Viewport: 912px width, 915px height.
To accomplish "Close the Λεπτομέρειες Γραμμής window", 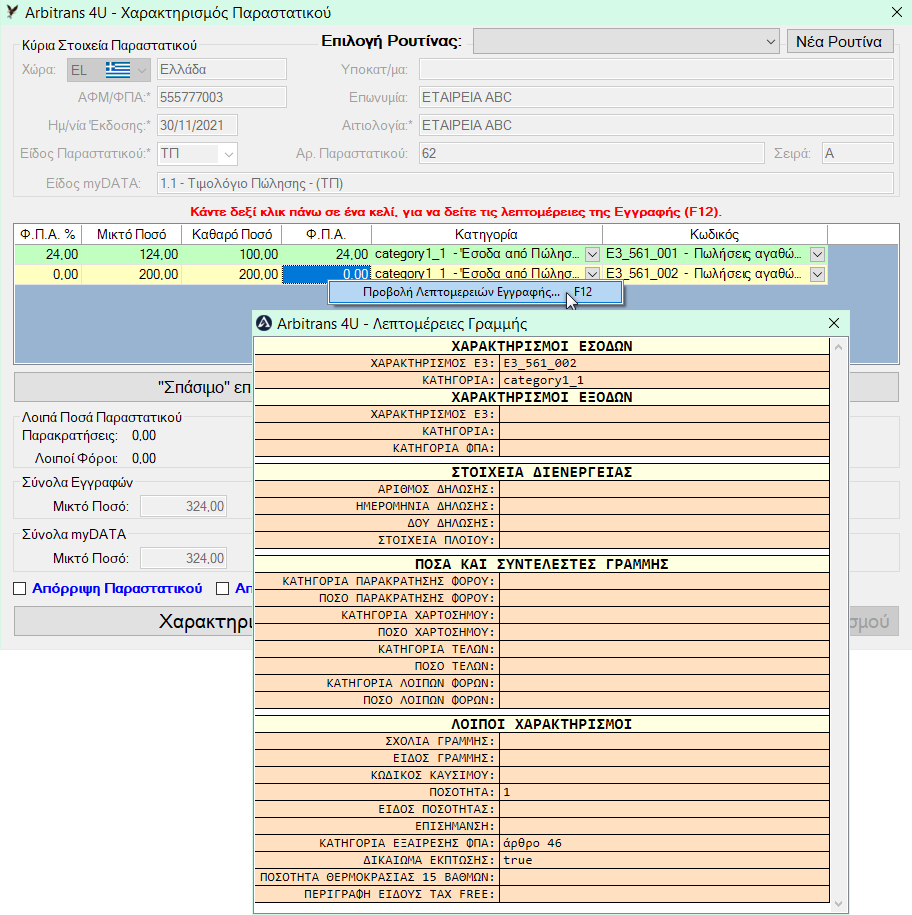I will point(834,323).
